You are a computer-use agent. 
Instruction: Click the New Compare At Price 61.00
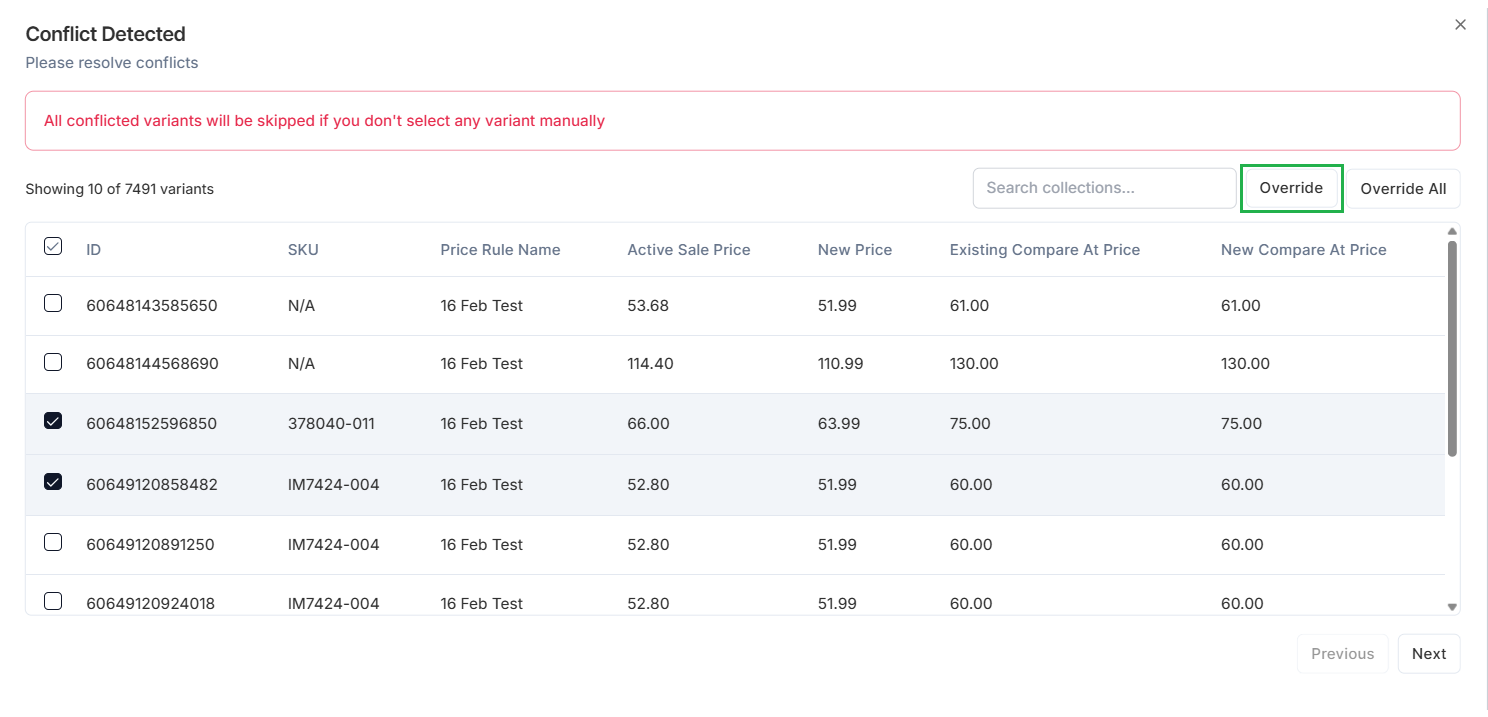coord(1241,306)
